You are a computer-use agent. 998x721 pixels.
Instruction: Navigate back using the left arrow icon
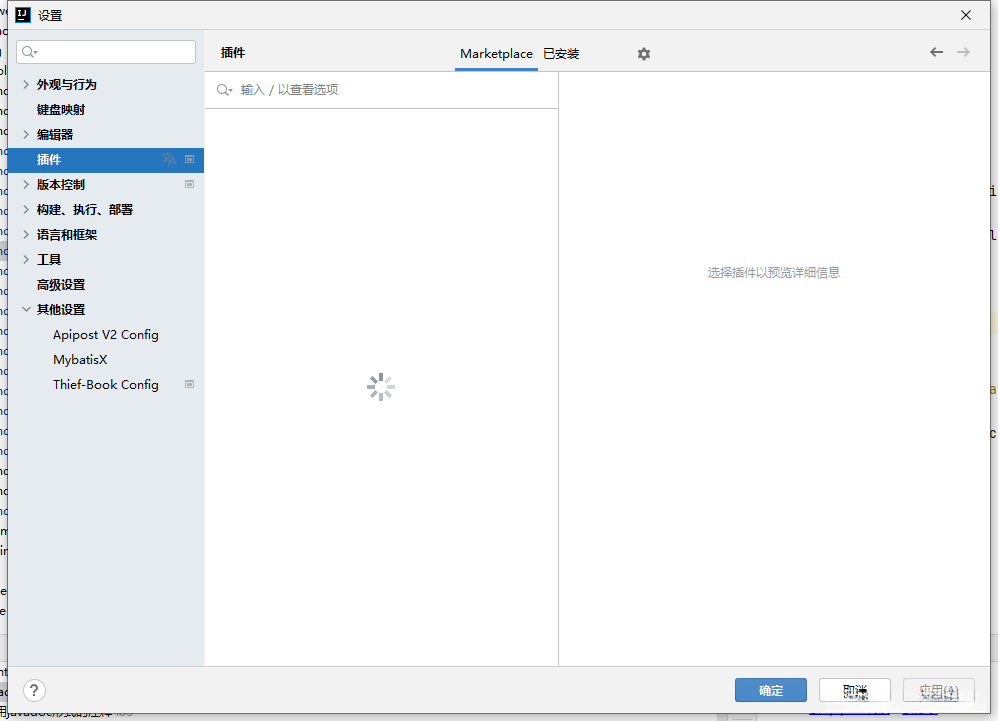[936, 51]
